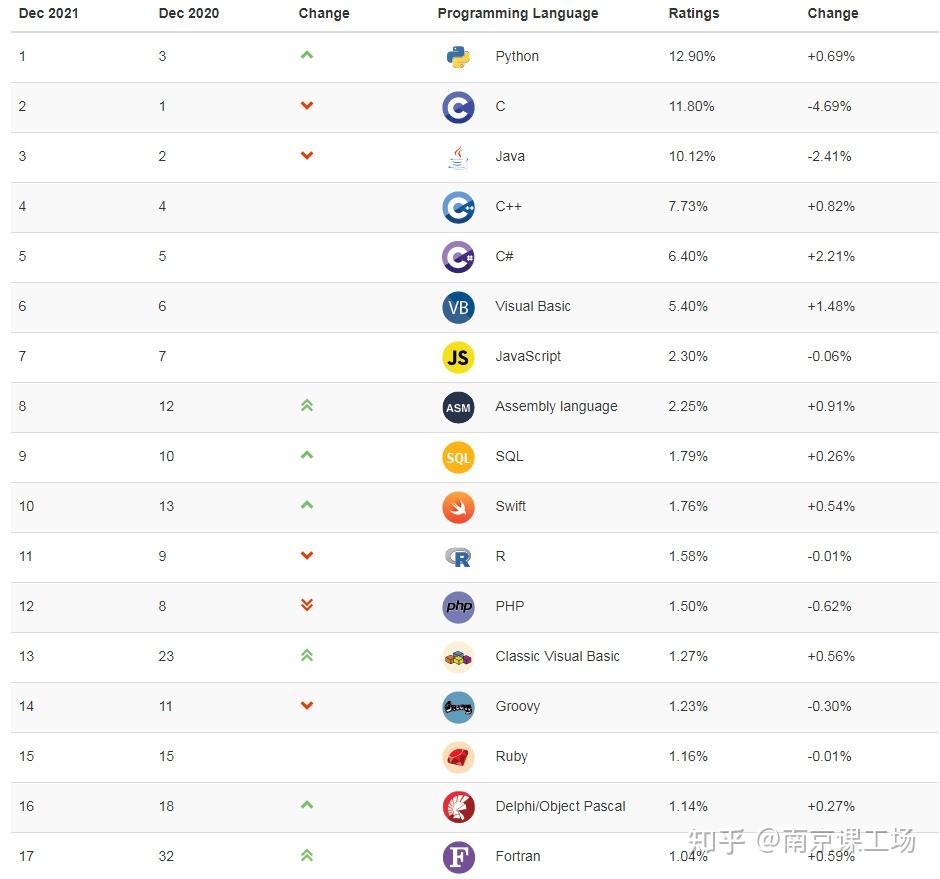Click the yellow JavaScript JS icon

click(459, 357)
